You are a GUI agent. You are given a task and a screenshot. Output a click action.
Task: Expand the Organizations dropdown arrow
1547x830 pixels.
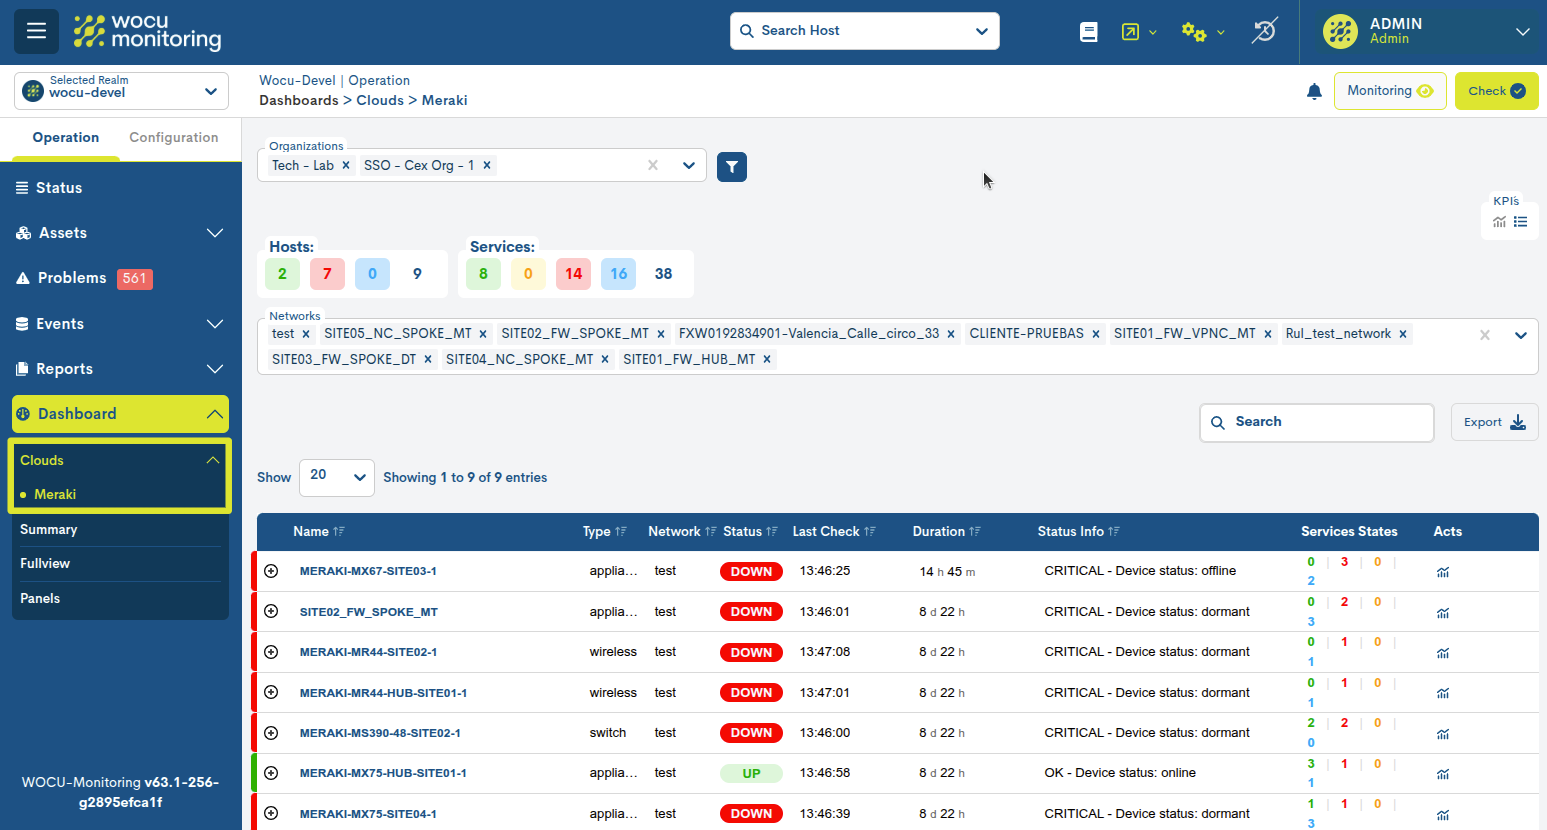pyautogui.click(x=689, y=166)
